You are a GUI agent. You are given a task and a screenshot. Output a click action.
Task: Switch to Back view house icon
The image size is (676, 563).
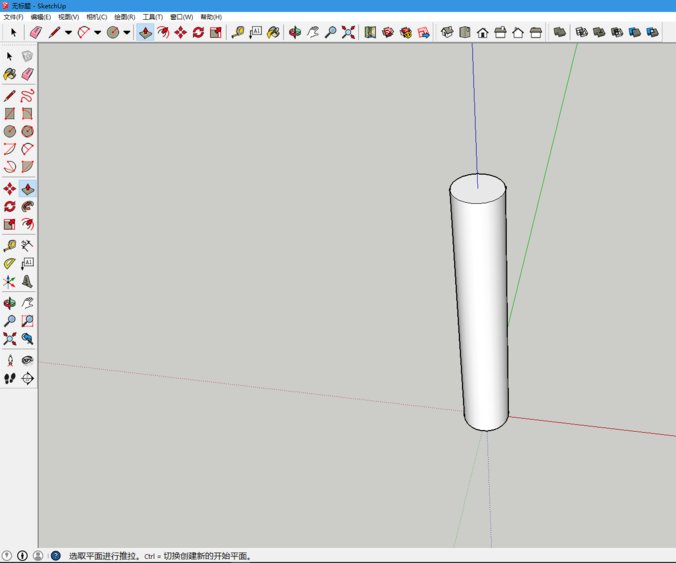[518, 32]
